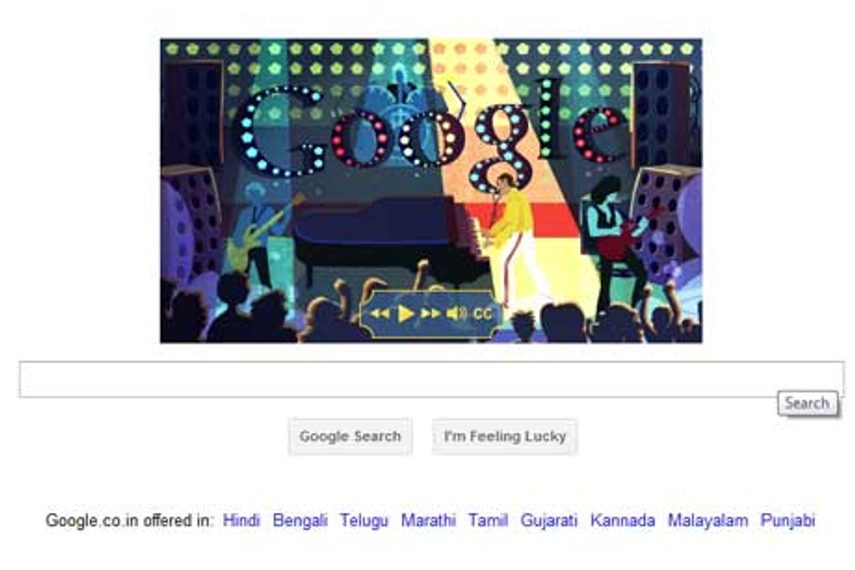Switch the language to Hindi
Viewport: 855px width, 570px height.
(x=242, y=520)
